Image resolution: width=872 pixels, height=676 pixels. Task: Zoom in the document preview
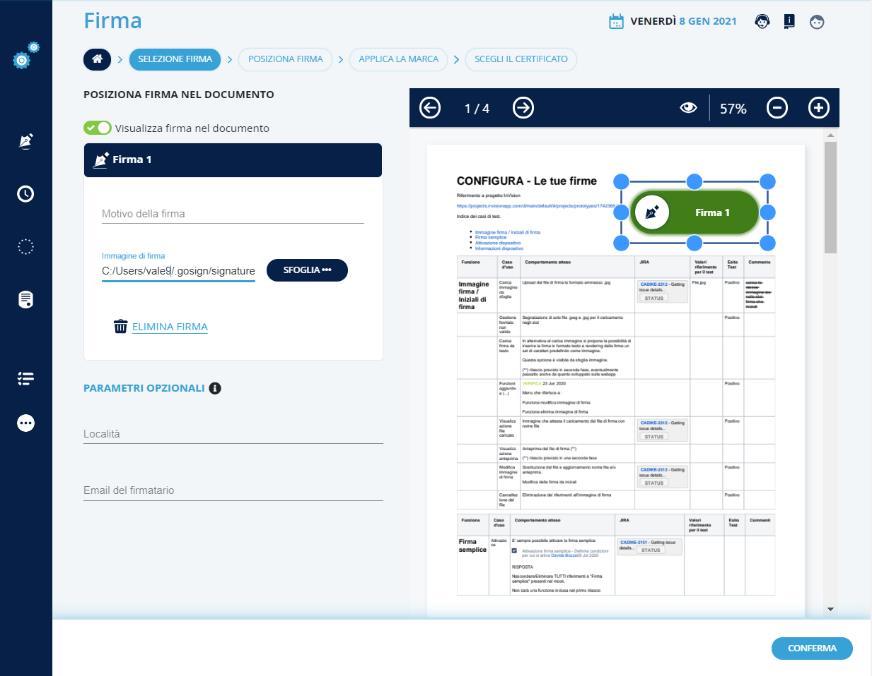(818, 108)
